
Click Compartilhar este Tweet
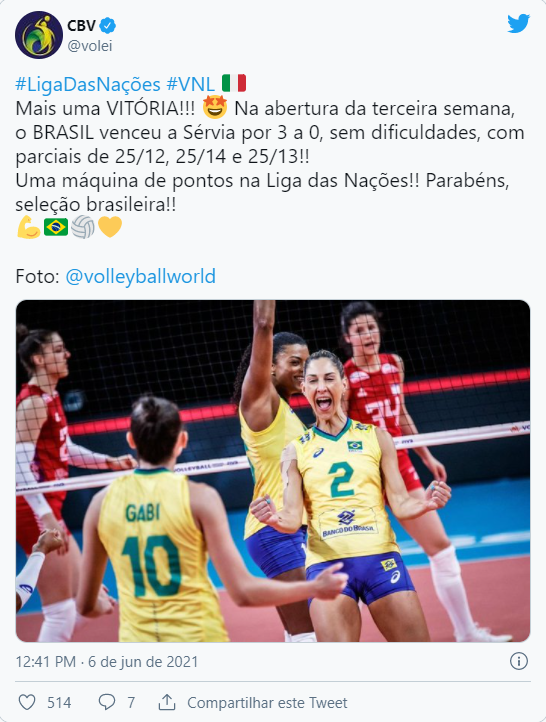(x=267, y=703)
